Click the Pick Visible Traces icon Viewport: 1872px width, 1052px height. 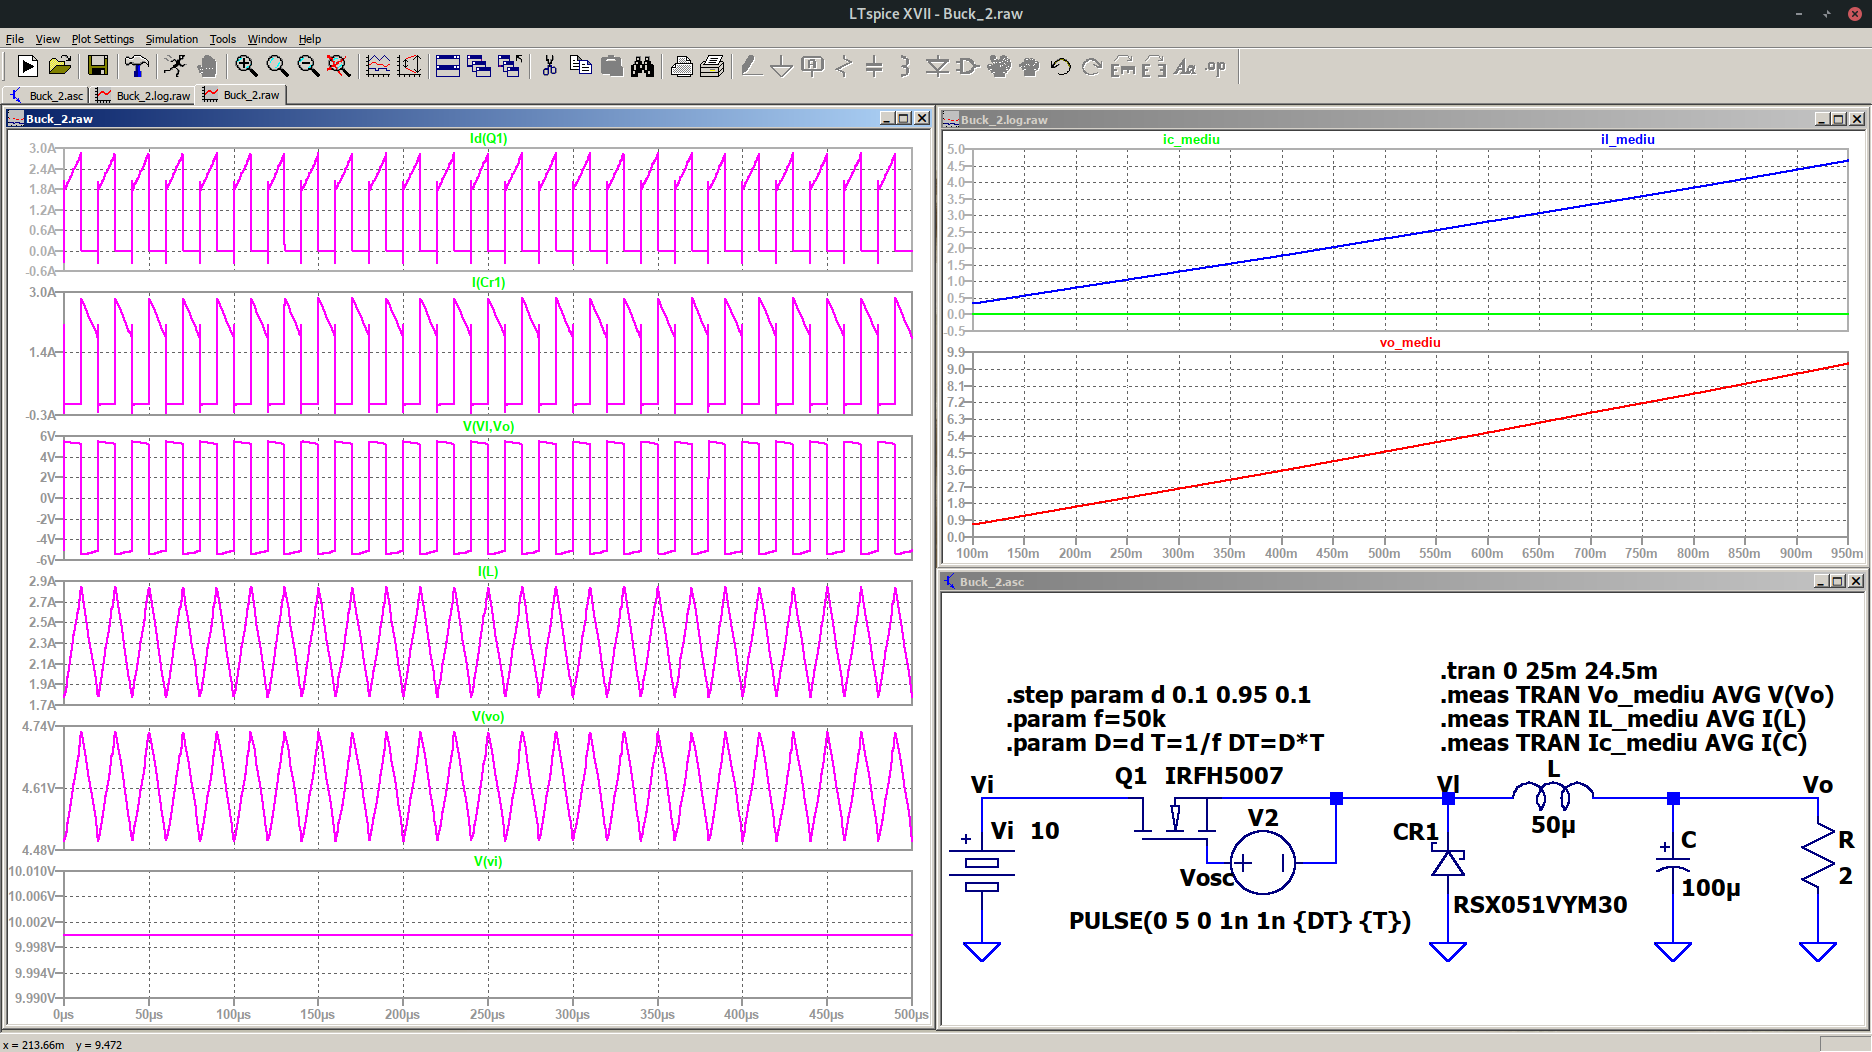point(409,67)
